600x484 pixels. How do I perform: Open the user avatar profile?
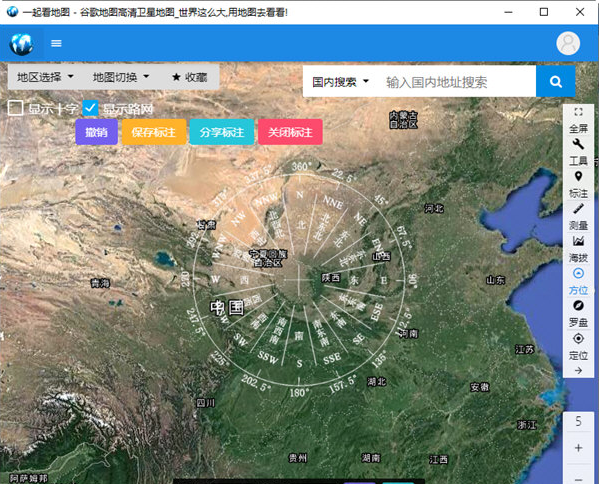point(568,43)
